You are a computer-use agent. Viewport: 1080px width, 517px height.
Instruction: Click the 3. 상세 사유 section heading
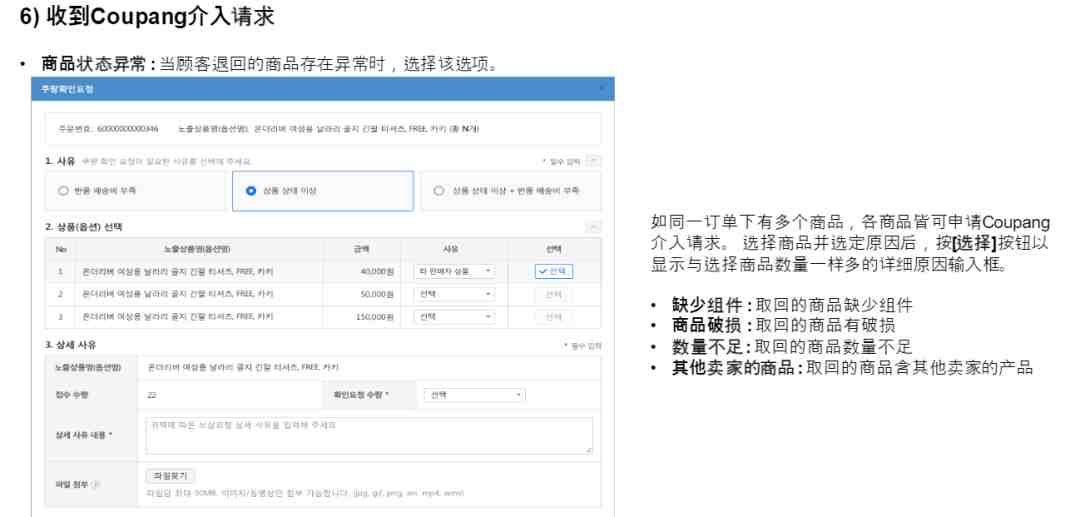[71, 345]
